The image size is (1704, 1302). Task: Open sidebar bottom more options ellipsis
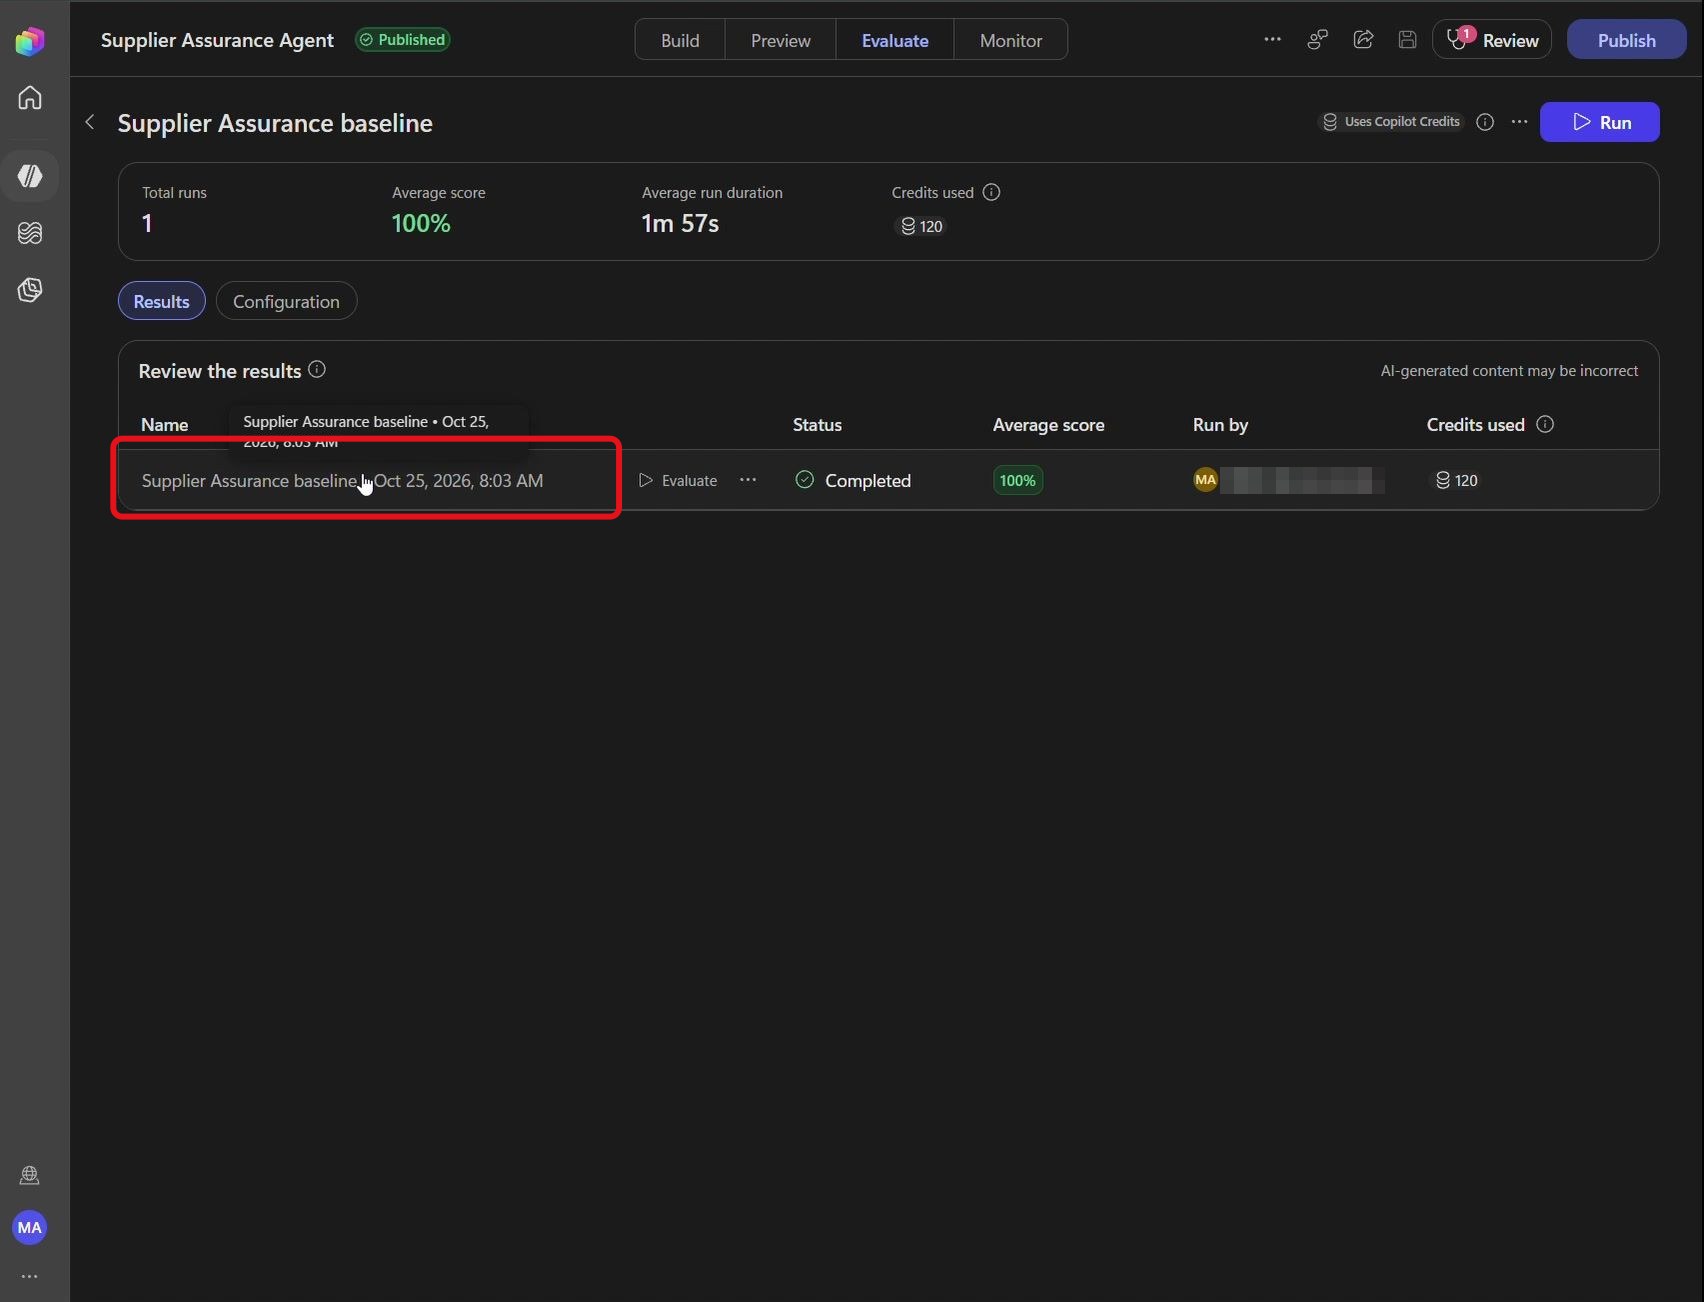[x=30, y=1276]
